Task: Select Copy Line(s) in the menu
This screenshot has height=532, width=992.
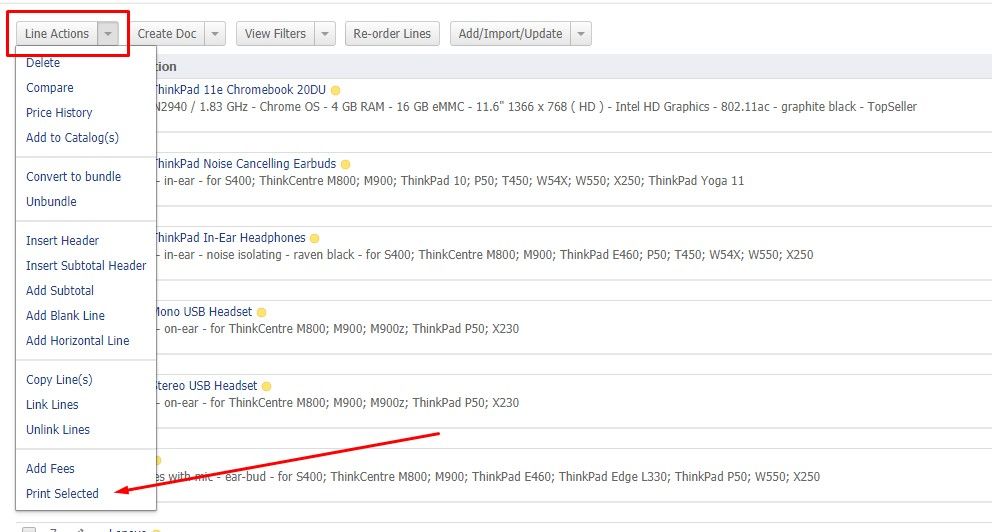Action: [59, 380]
